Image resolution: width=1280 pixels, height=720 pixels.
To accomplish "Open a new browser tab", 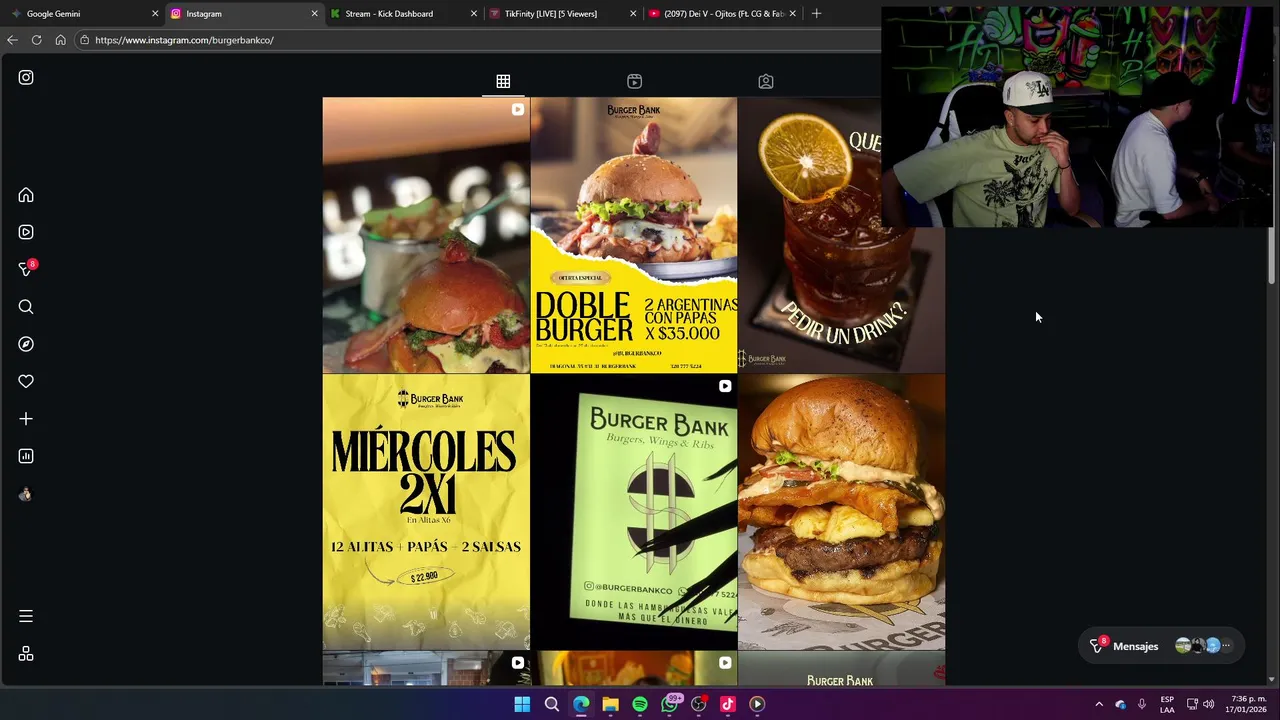I will [x=816, y=14].
